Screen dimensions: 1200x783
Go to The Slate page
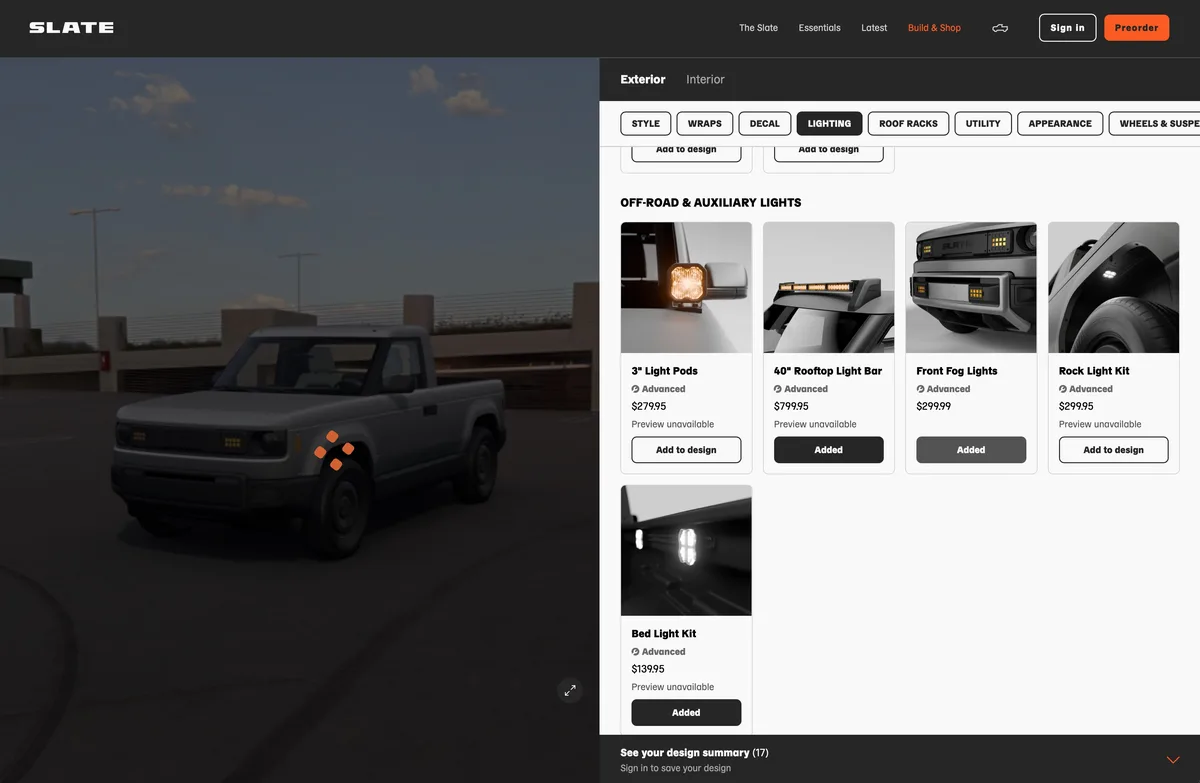tap(758, 28)
